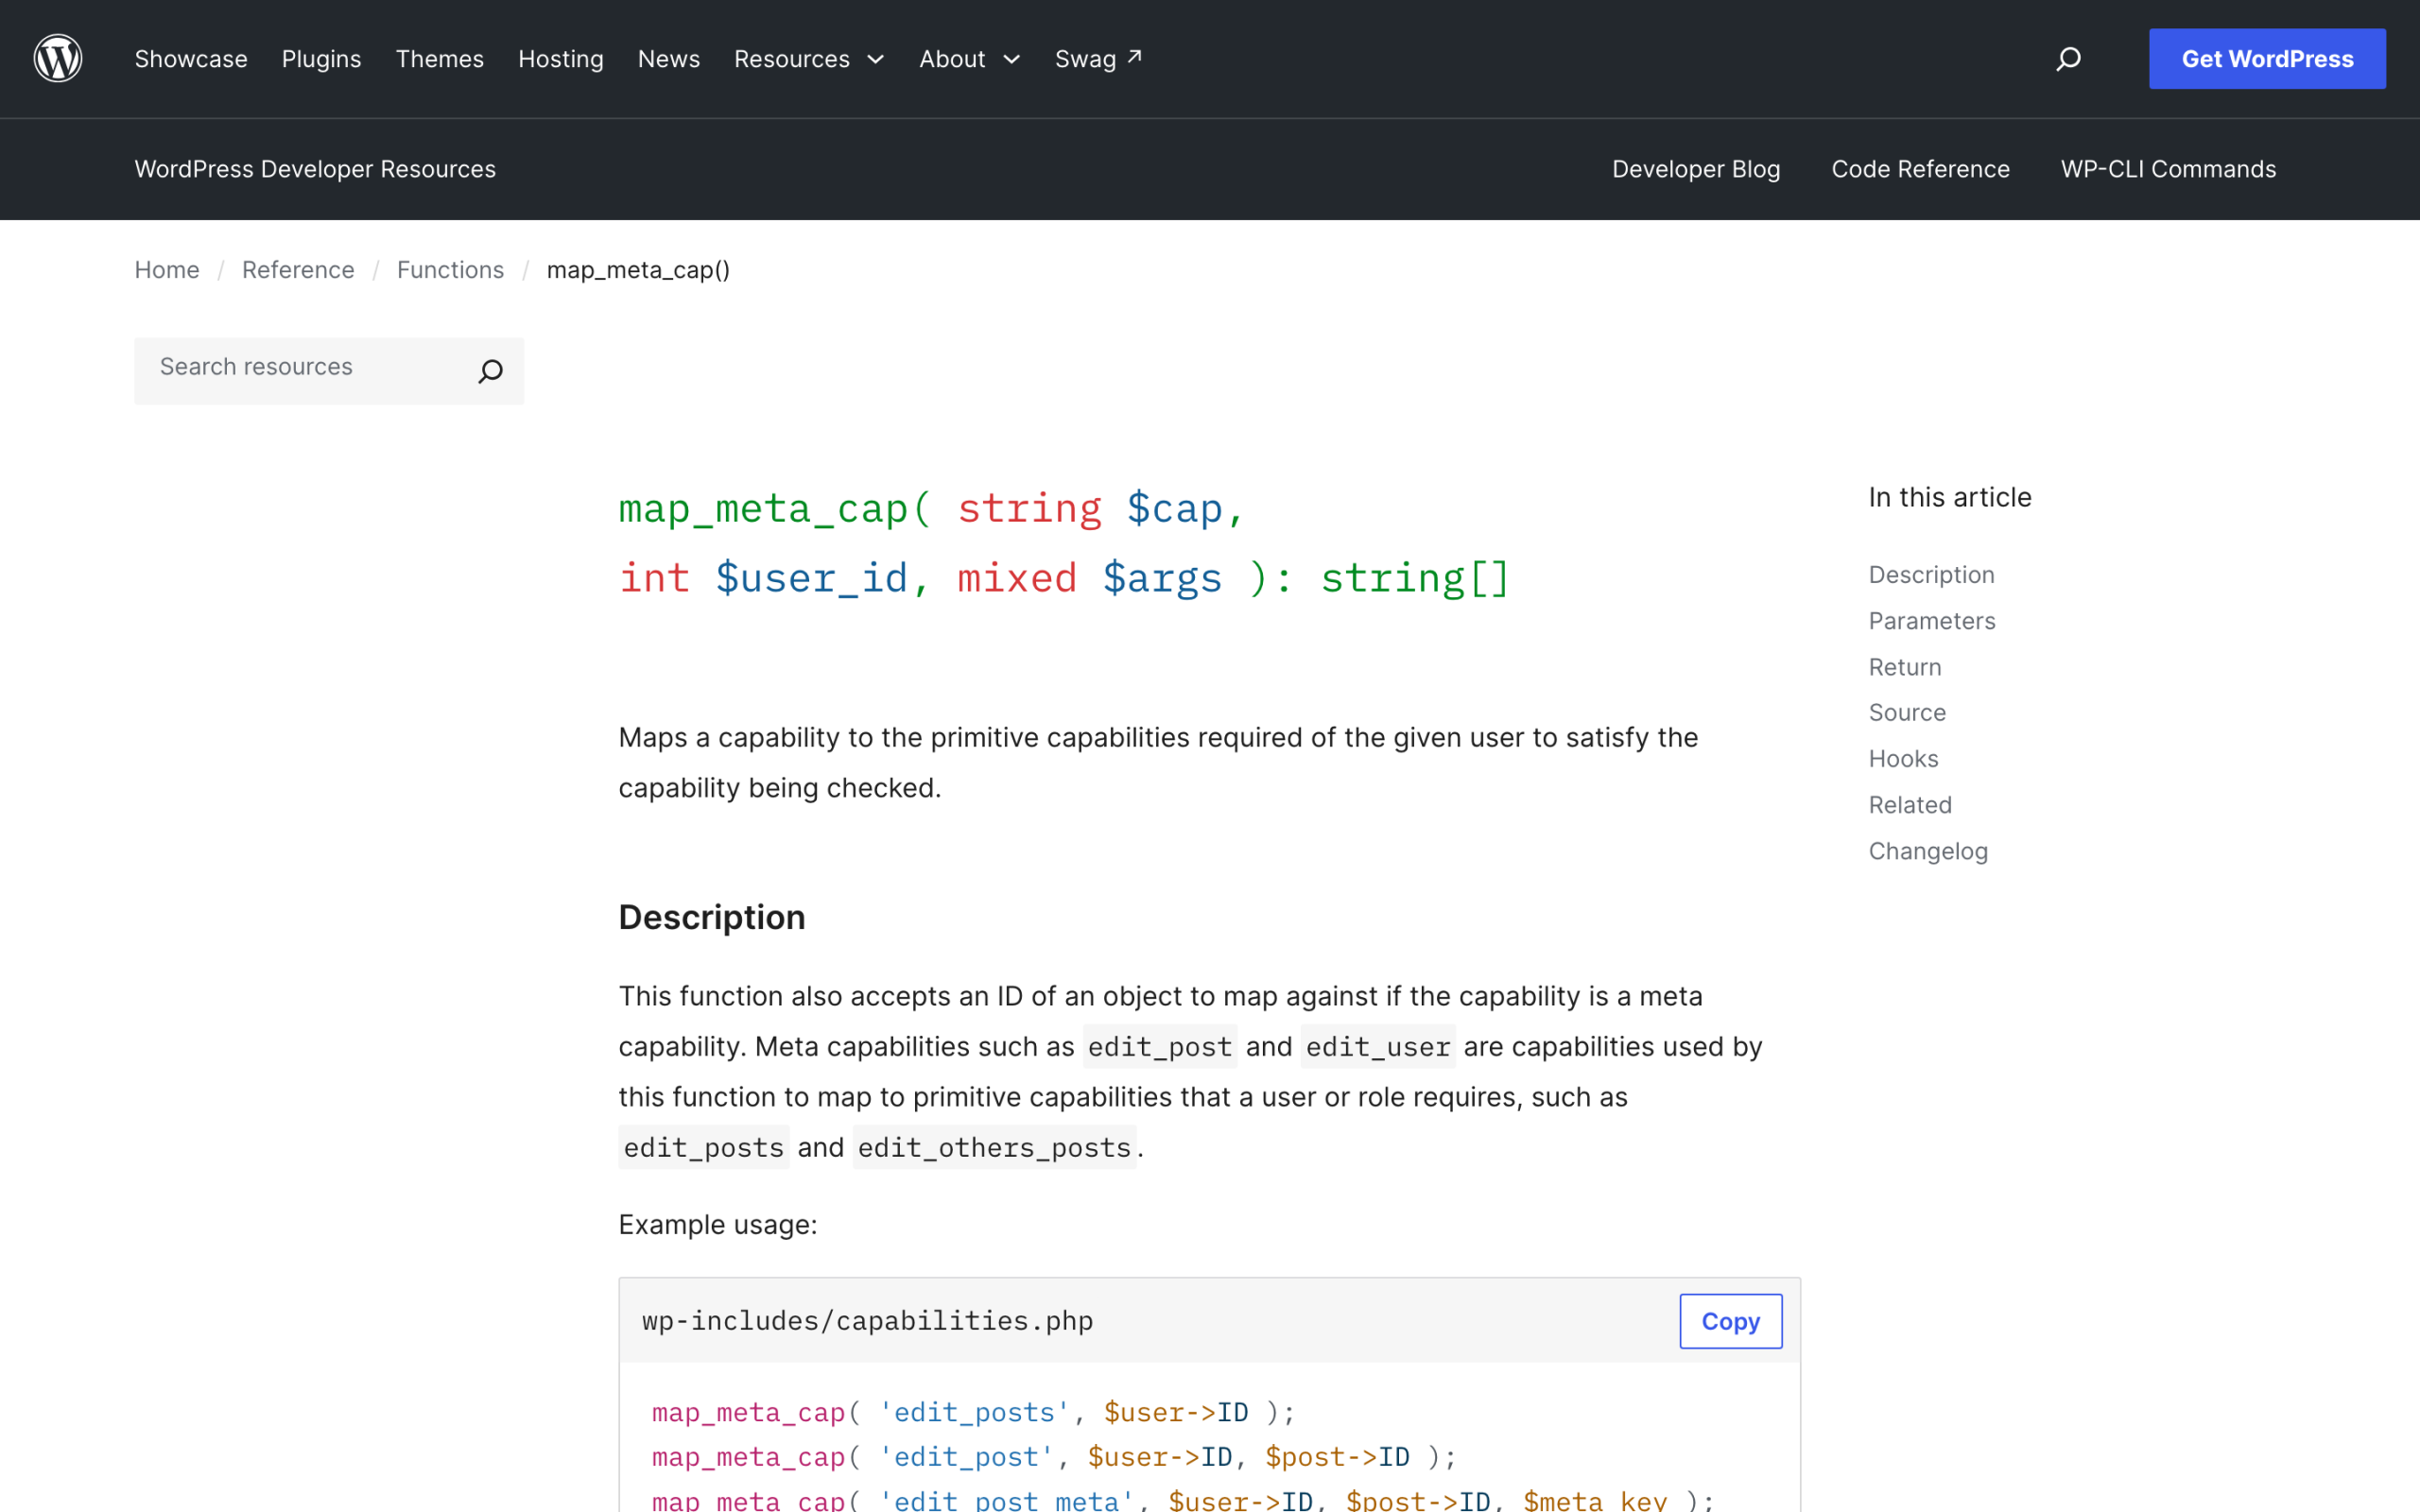
Task: Select the inline code edit_posts
Action: [x=704, y=1147]
